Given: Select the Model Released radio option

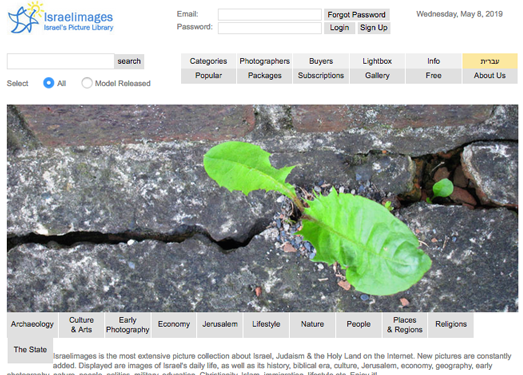Looking at the screenshot, I should (x=87, y=83).
